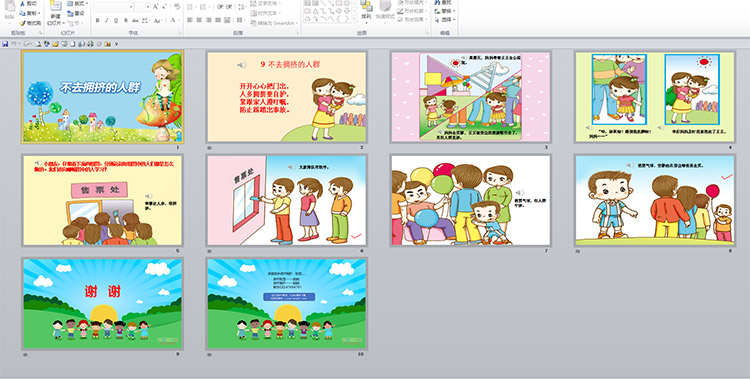The image size is (750, 379).
Task: Open the Quick Styles gallery menu
Action: [x=385, y=10]
